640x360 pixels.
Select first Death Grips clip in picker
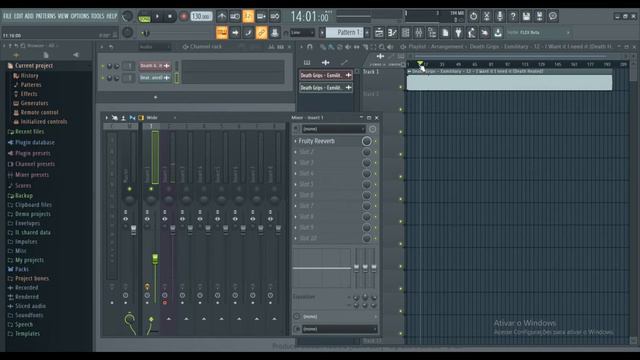tap(325, 76)
